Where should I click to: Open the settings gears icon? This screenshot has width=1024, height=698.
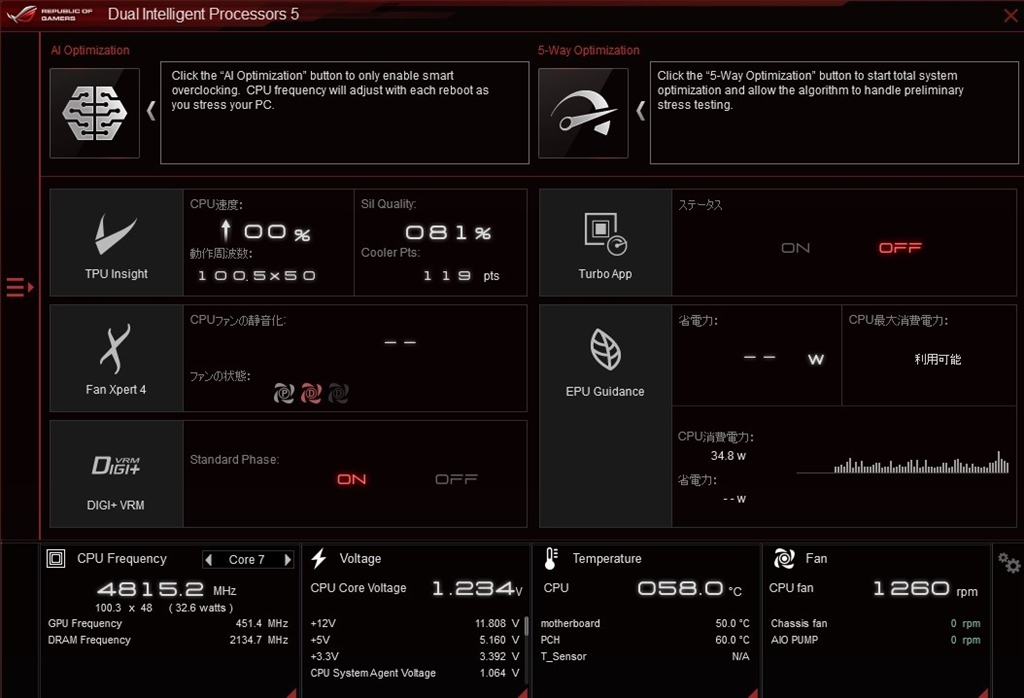(x=1009, y=563)
